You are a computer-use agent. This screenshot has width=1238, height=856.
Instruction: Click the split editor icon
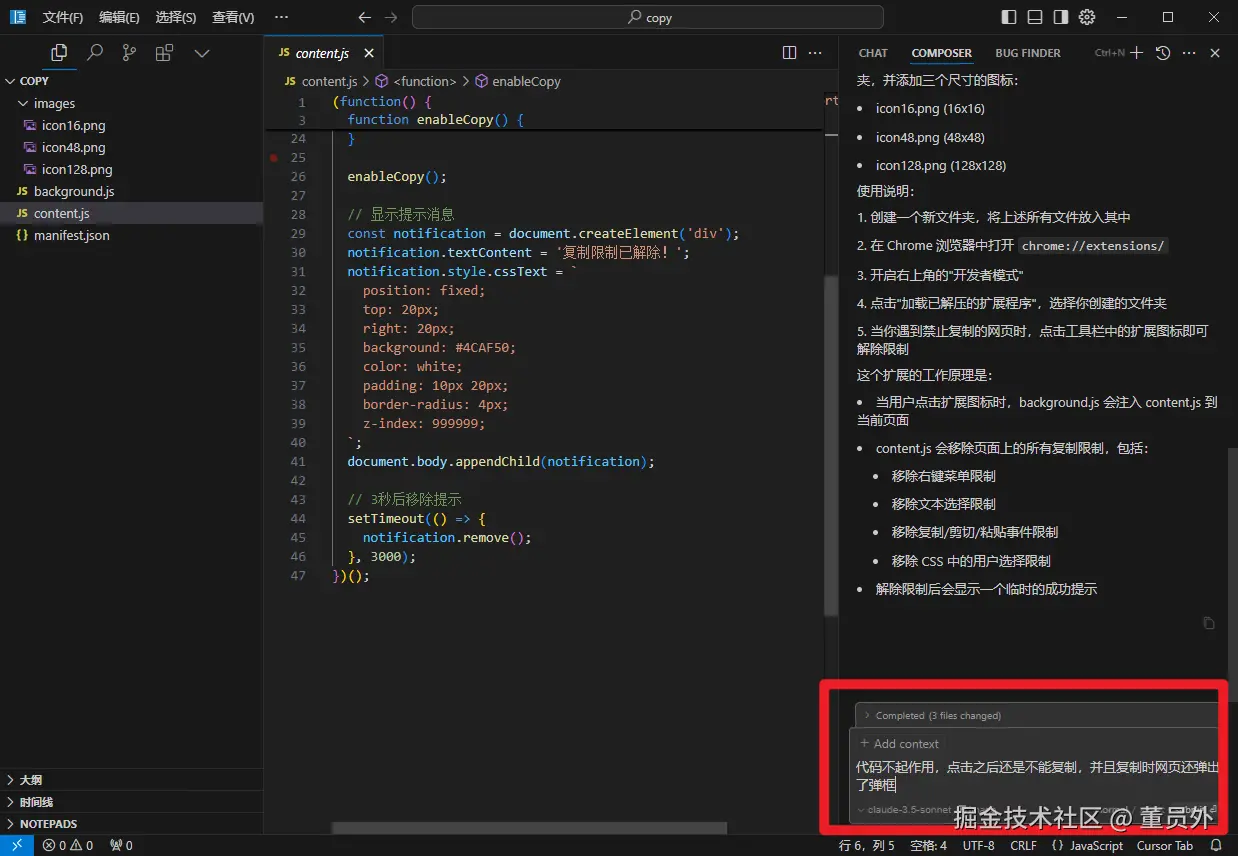pyautogui.click(x=789, y=53)
